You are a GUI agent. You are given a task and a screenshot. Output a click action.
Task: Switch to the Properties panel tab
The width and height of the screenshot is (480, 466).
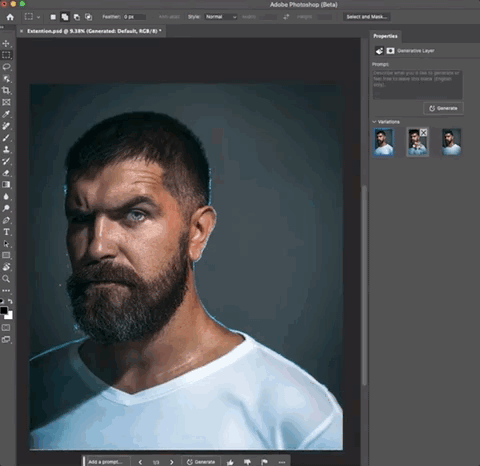[385, 36]
